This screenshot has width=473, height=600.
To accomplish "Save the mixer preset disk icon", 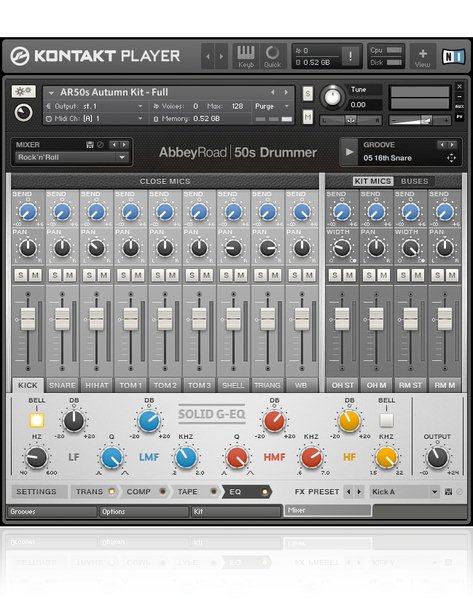I will pyautogui.click(x=90, y=145).
